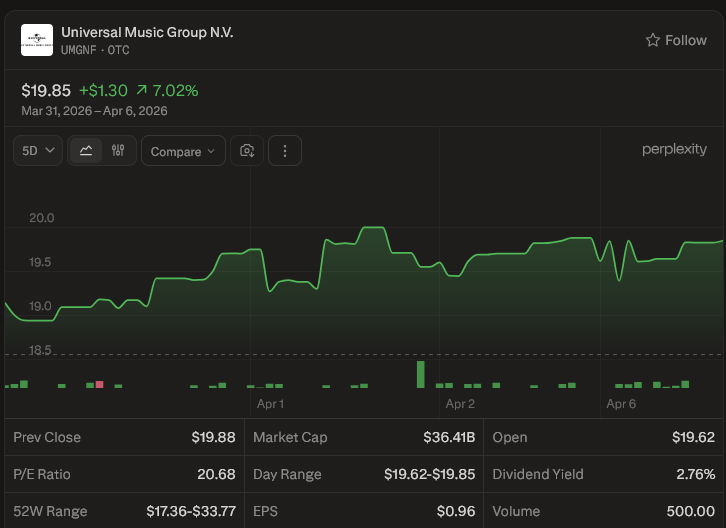Select the line chart view icon
Viewport: 726px width, 528px height.
[86, 151]
